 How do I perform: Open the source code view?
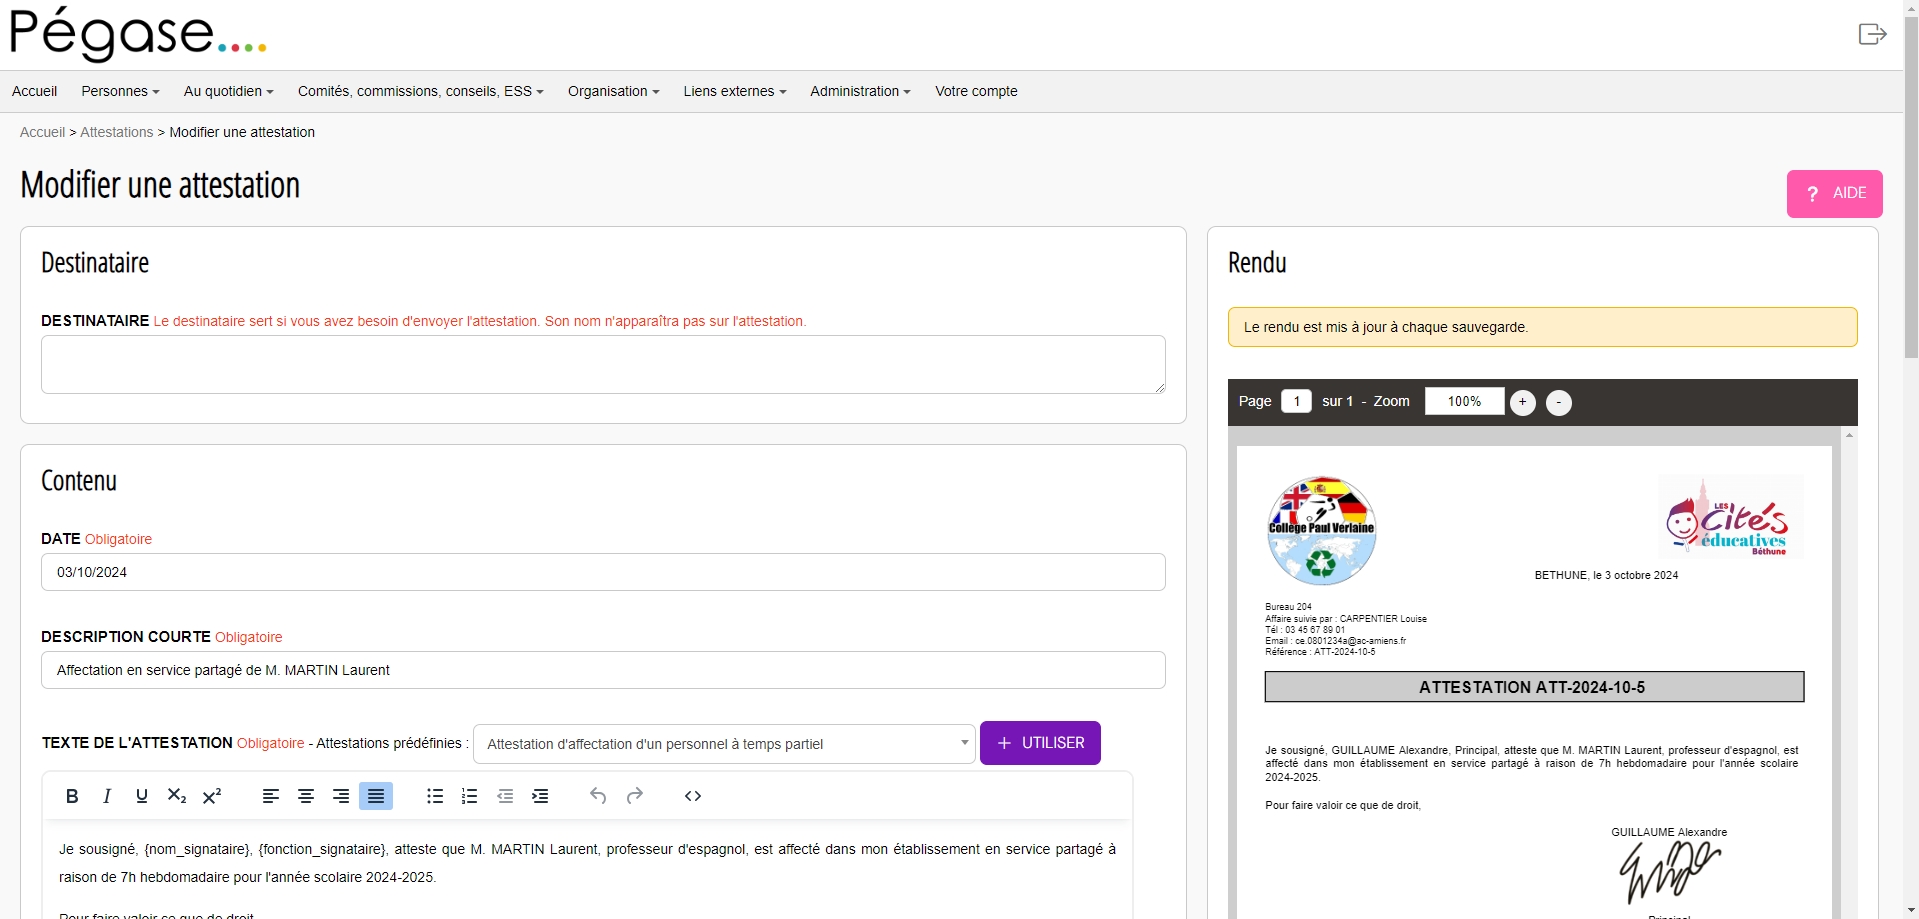pos(693,796)
